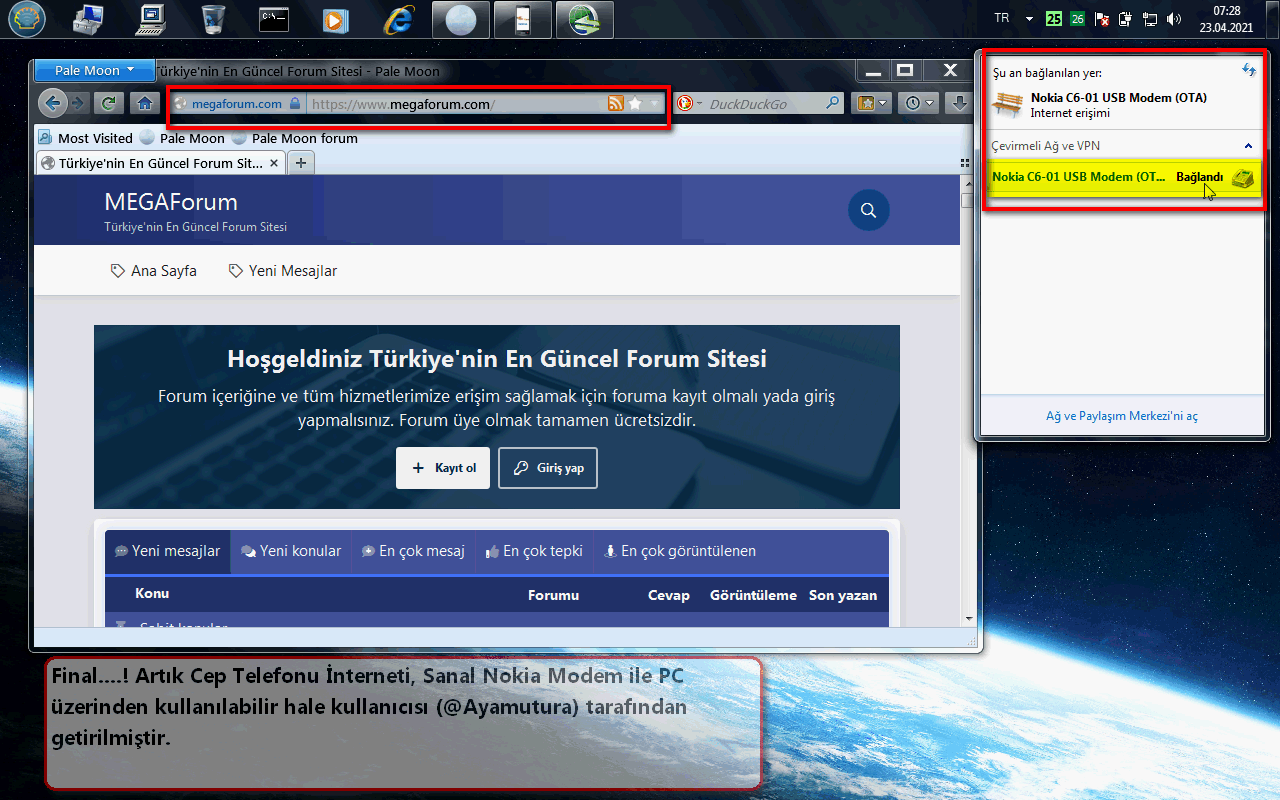Open the Downloads arrow button
The image size is (1280, 800).
[958, 103]
